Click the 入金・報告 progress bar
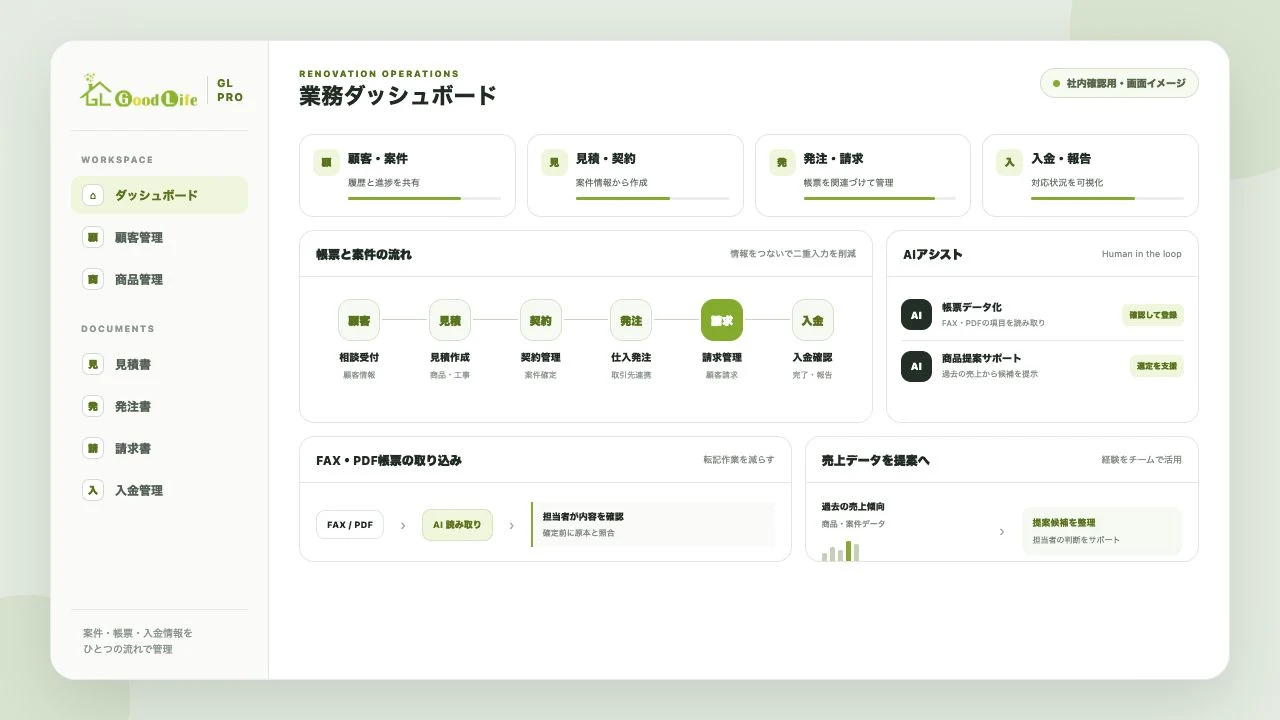This screenshot has width=1280, height=720. click(x=1107, y=198)
